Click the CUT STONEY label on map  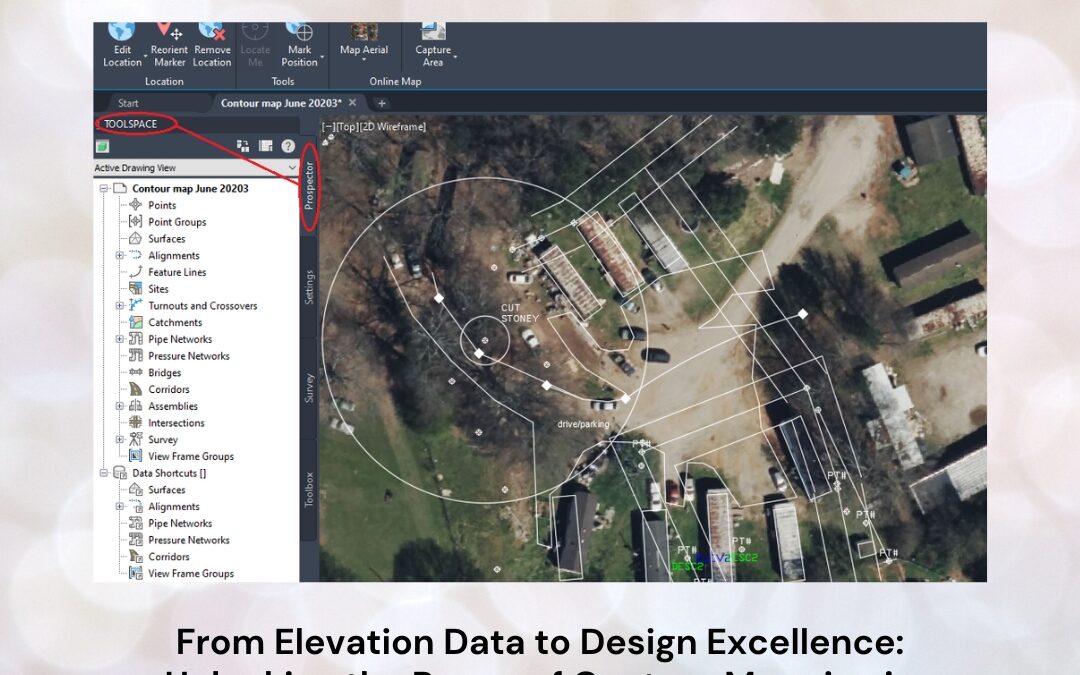pos(519,313)
